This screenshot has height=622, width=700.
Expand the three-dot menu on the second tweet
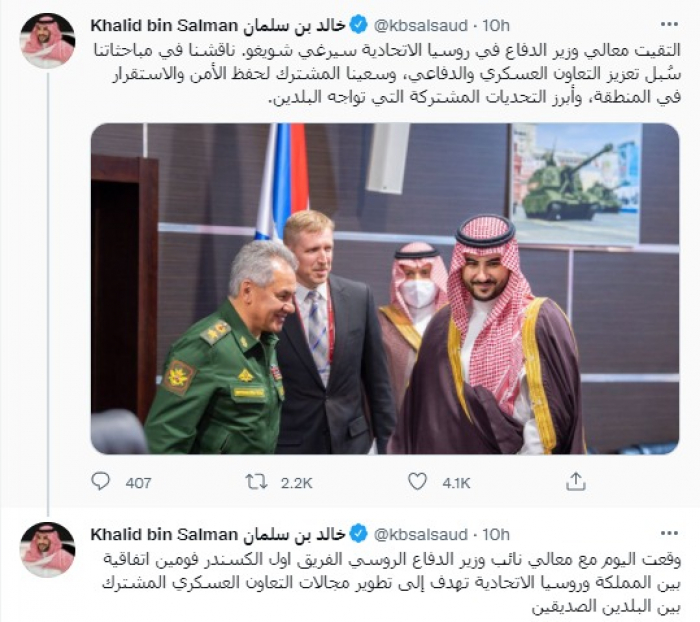tap(665, 534)
